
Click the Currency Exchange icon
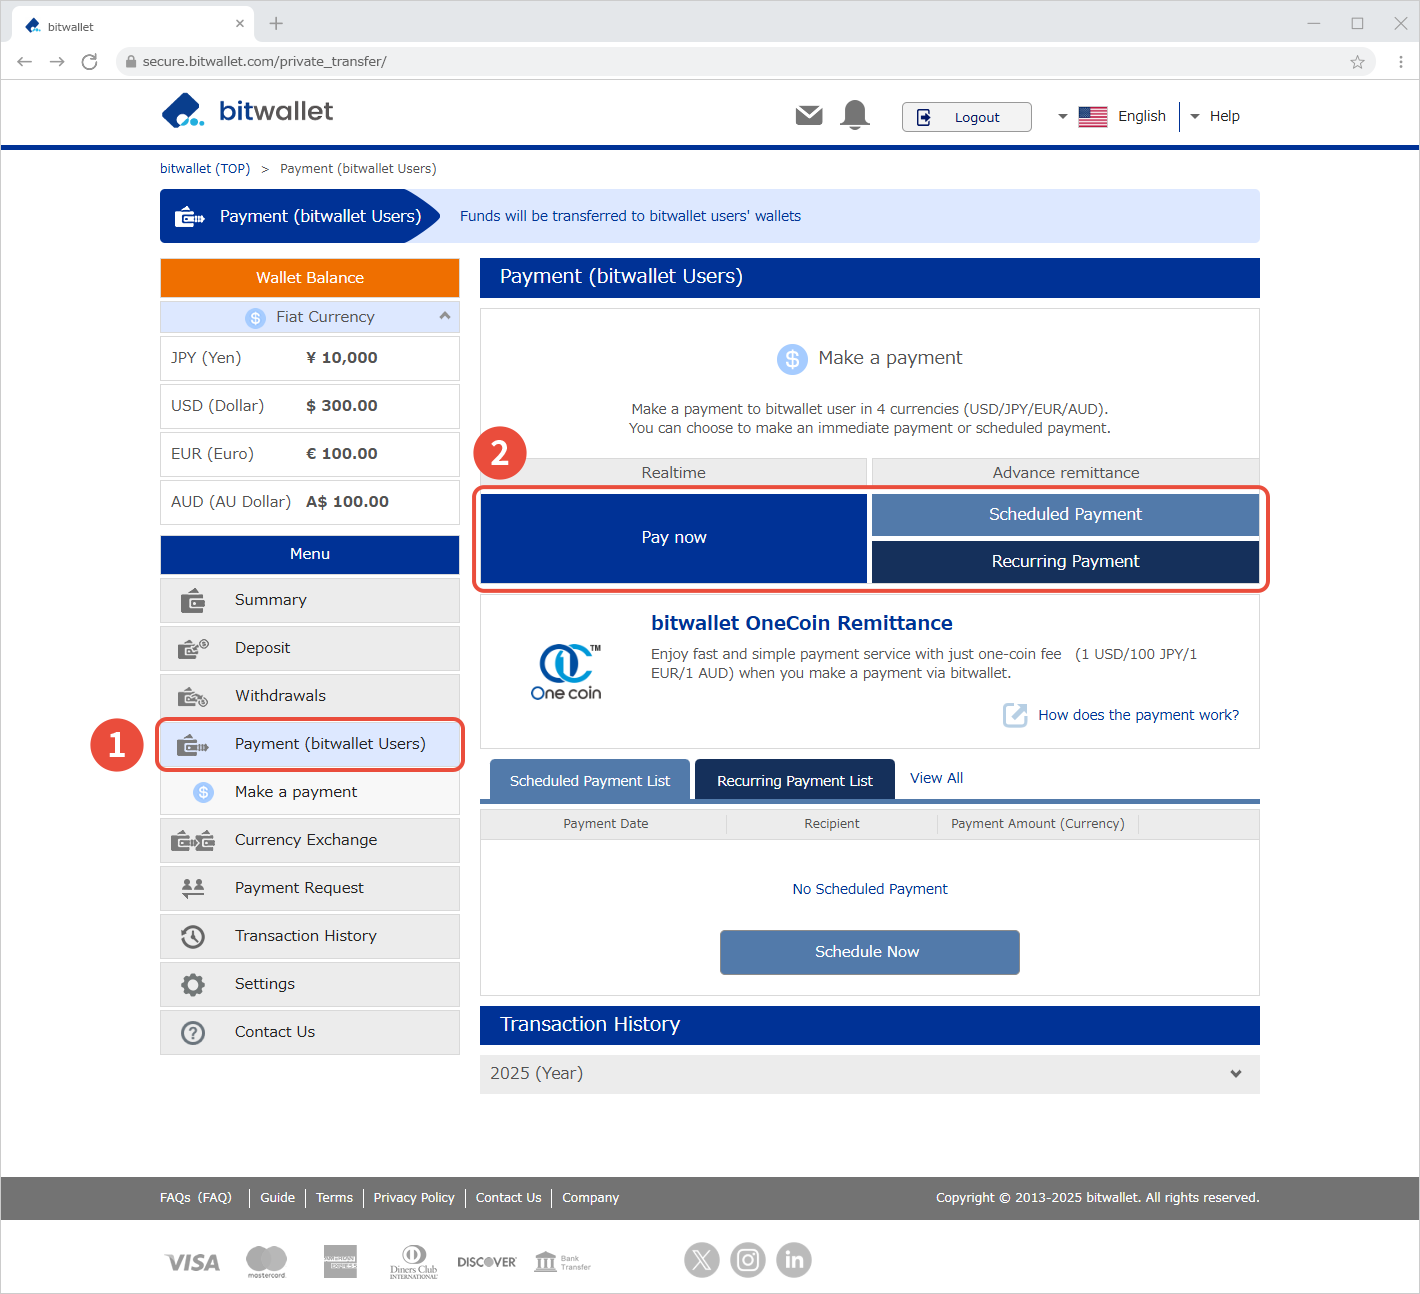point(193,841)
